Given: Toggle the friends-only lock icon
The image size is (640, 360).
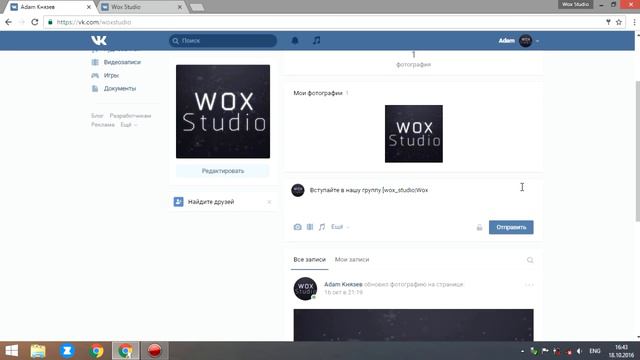Looking at the screenshot, I should pos(479,227).
